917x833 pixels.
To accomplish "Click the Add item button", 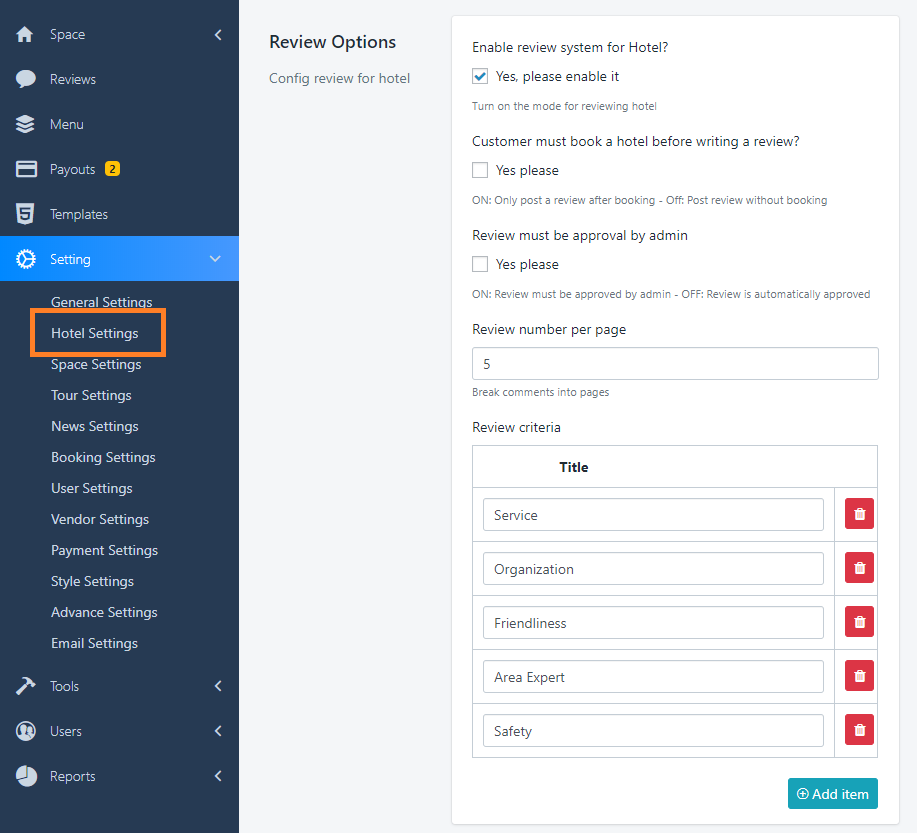I will click(832, 793).
